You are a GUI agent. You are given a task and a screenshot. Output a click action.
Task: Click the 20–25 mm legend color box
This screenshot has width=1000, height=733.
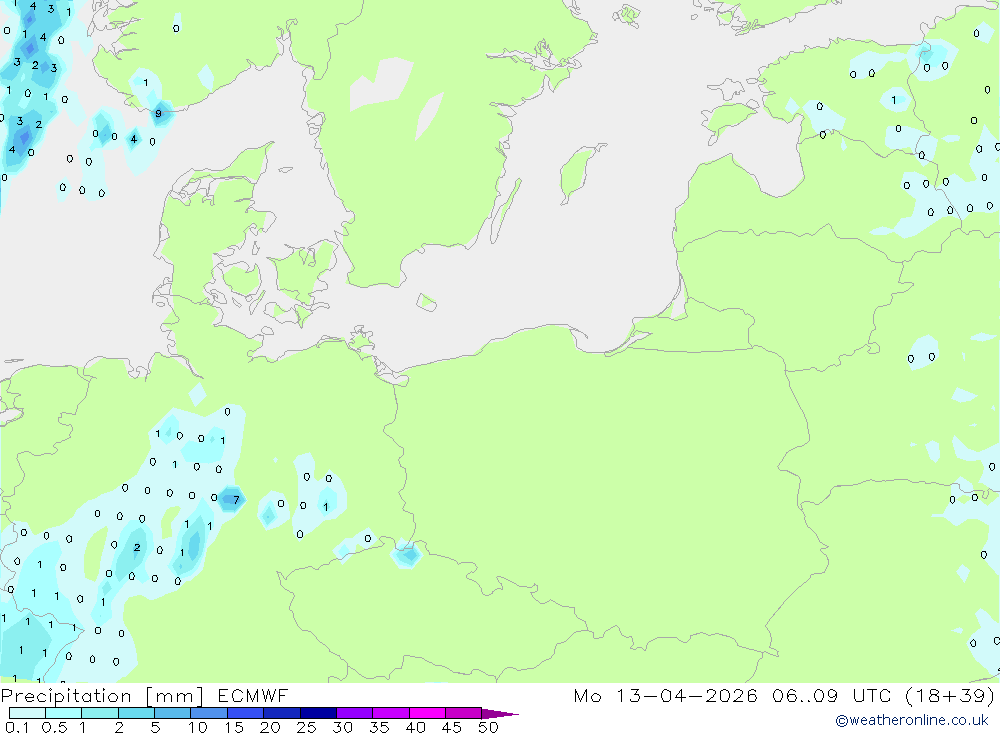(x=282, y=713)
